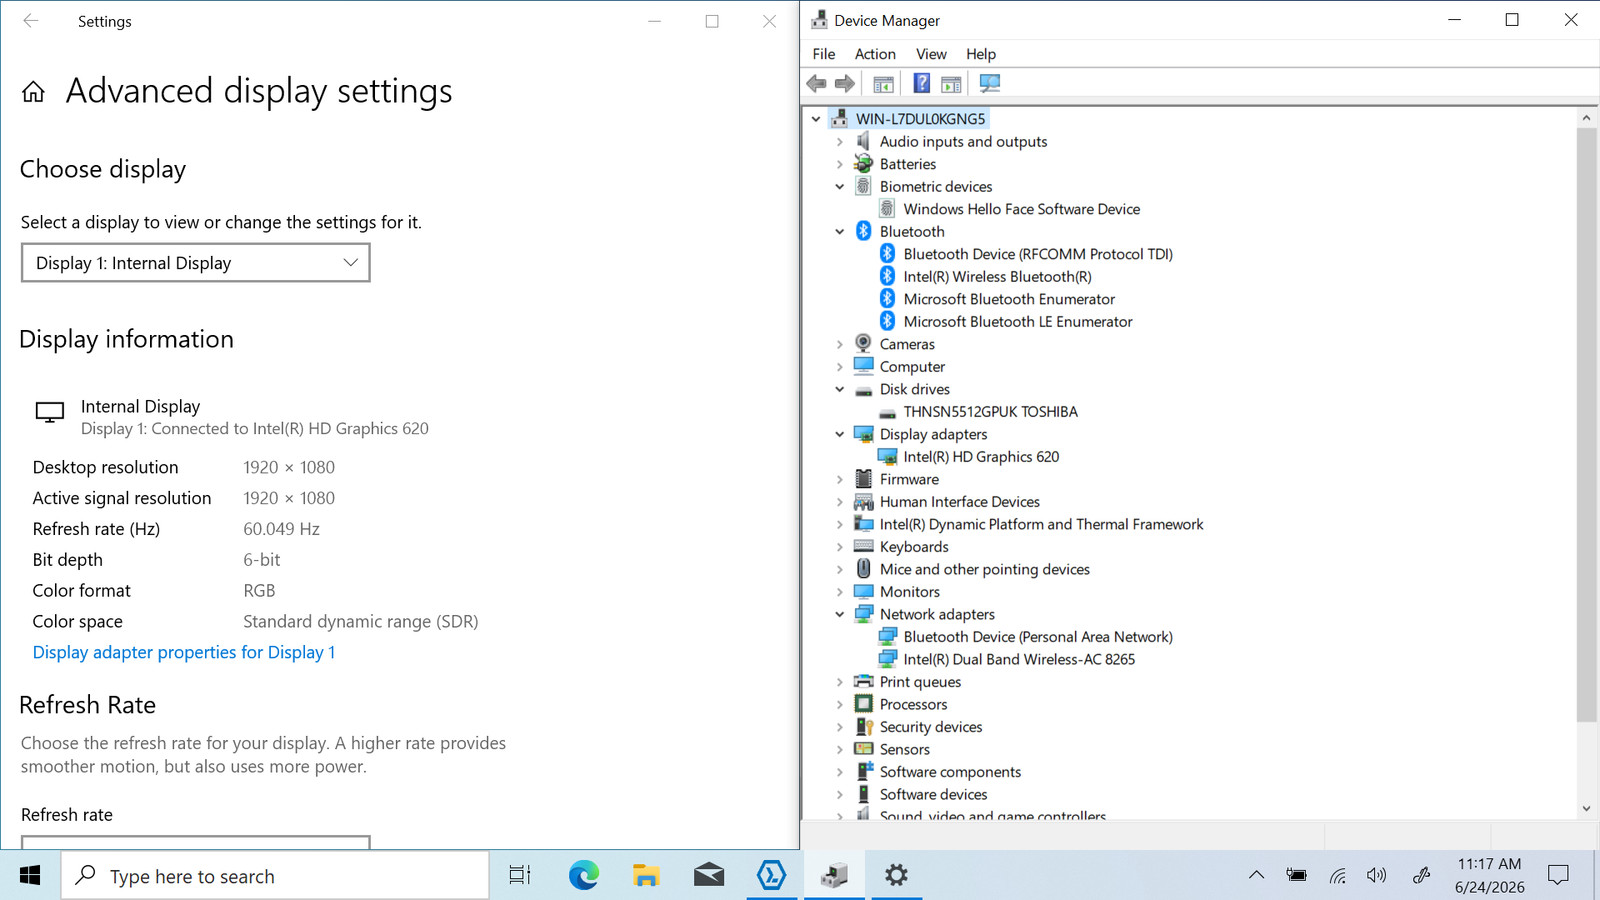This screenshot has width=1600, height=900.
Task: Open Help via the blue question mark icon
Action: pos(922,84)
